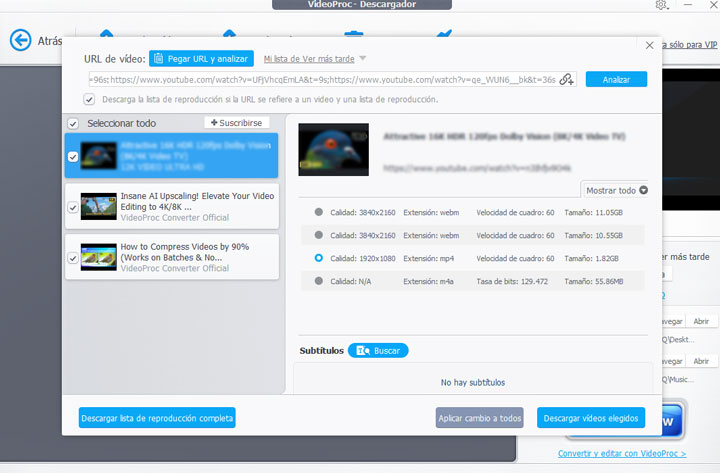Click the plus icon on Suscribirse
The height and width of the screenshot is (473, 720).
[214, 123]
